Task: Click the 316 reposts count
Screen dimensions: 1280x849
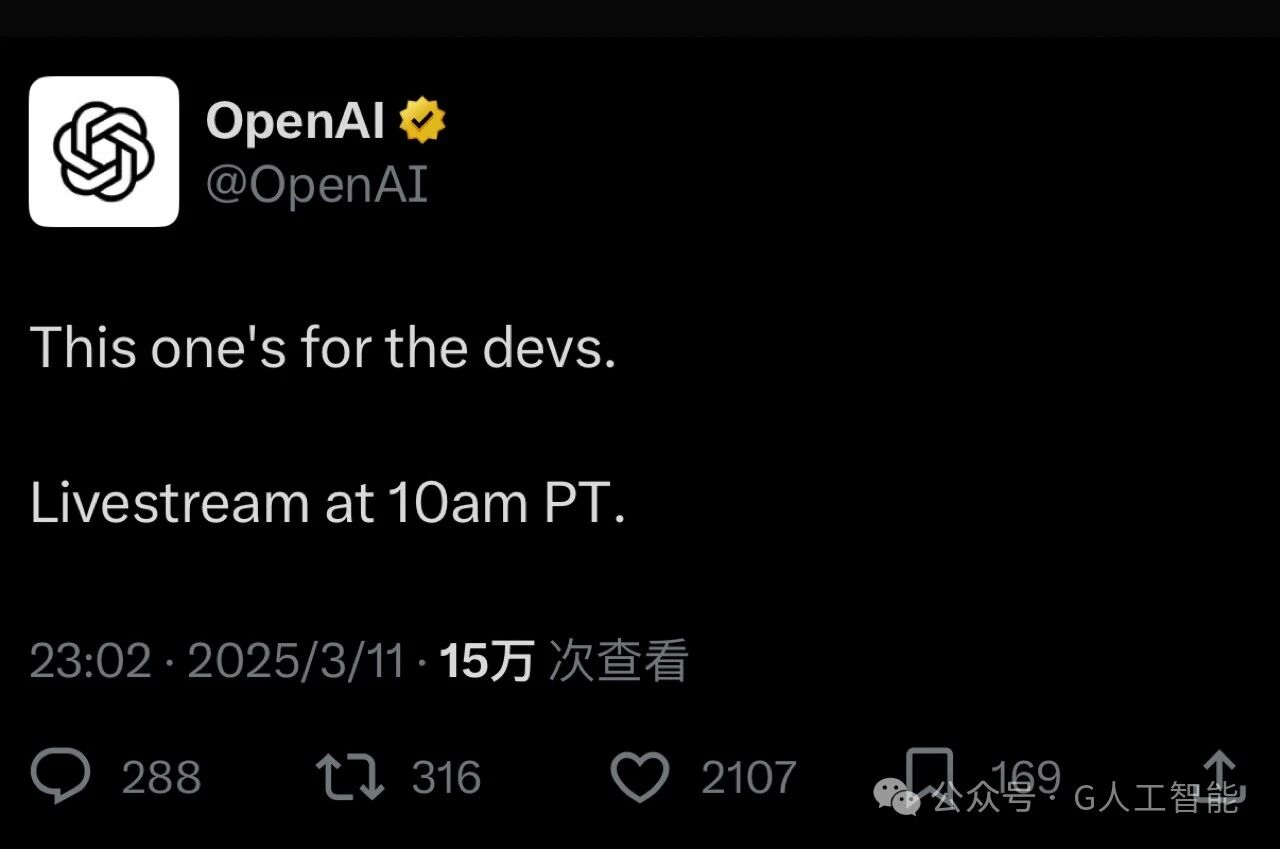Action: click(x=446, y=778)
